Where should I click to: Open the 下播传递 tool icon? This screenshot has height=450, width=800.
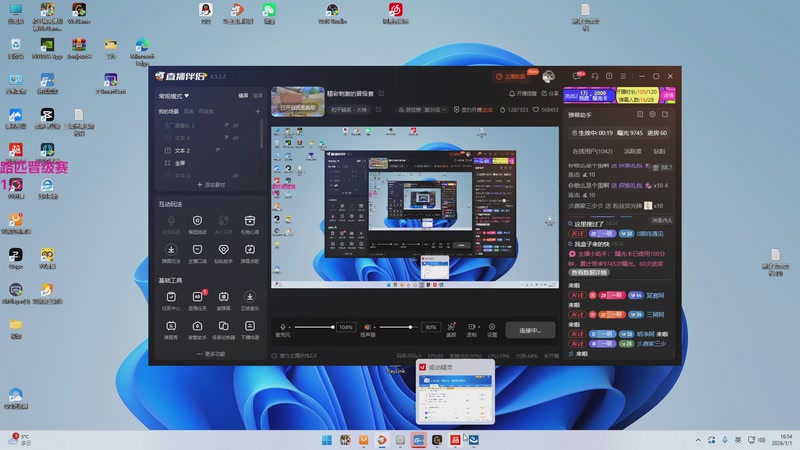249,326
